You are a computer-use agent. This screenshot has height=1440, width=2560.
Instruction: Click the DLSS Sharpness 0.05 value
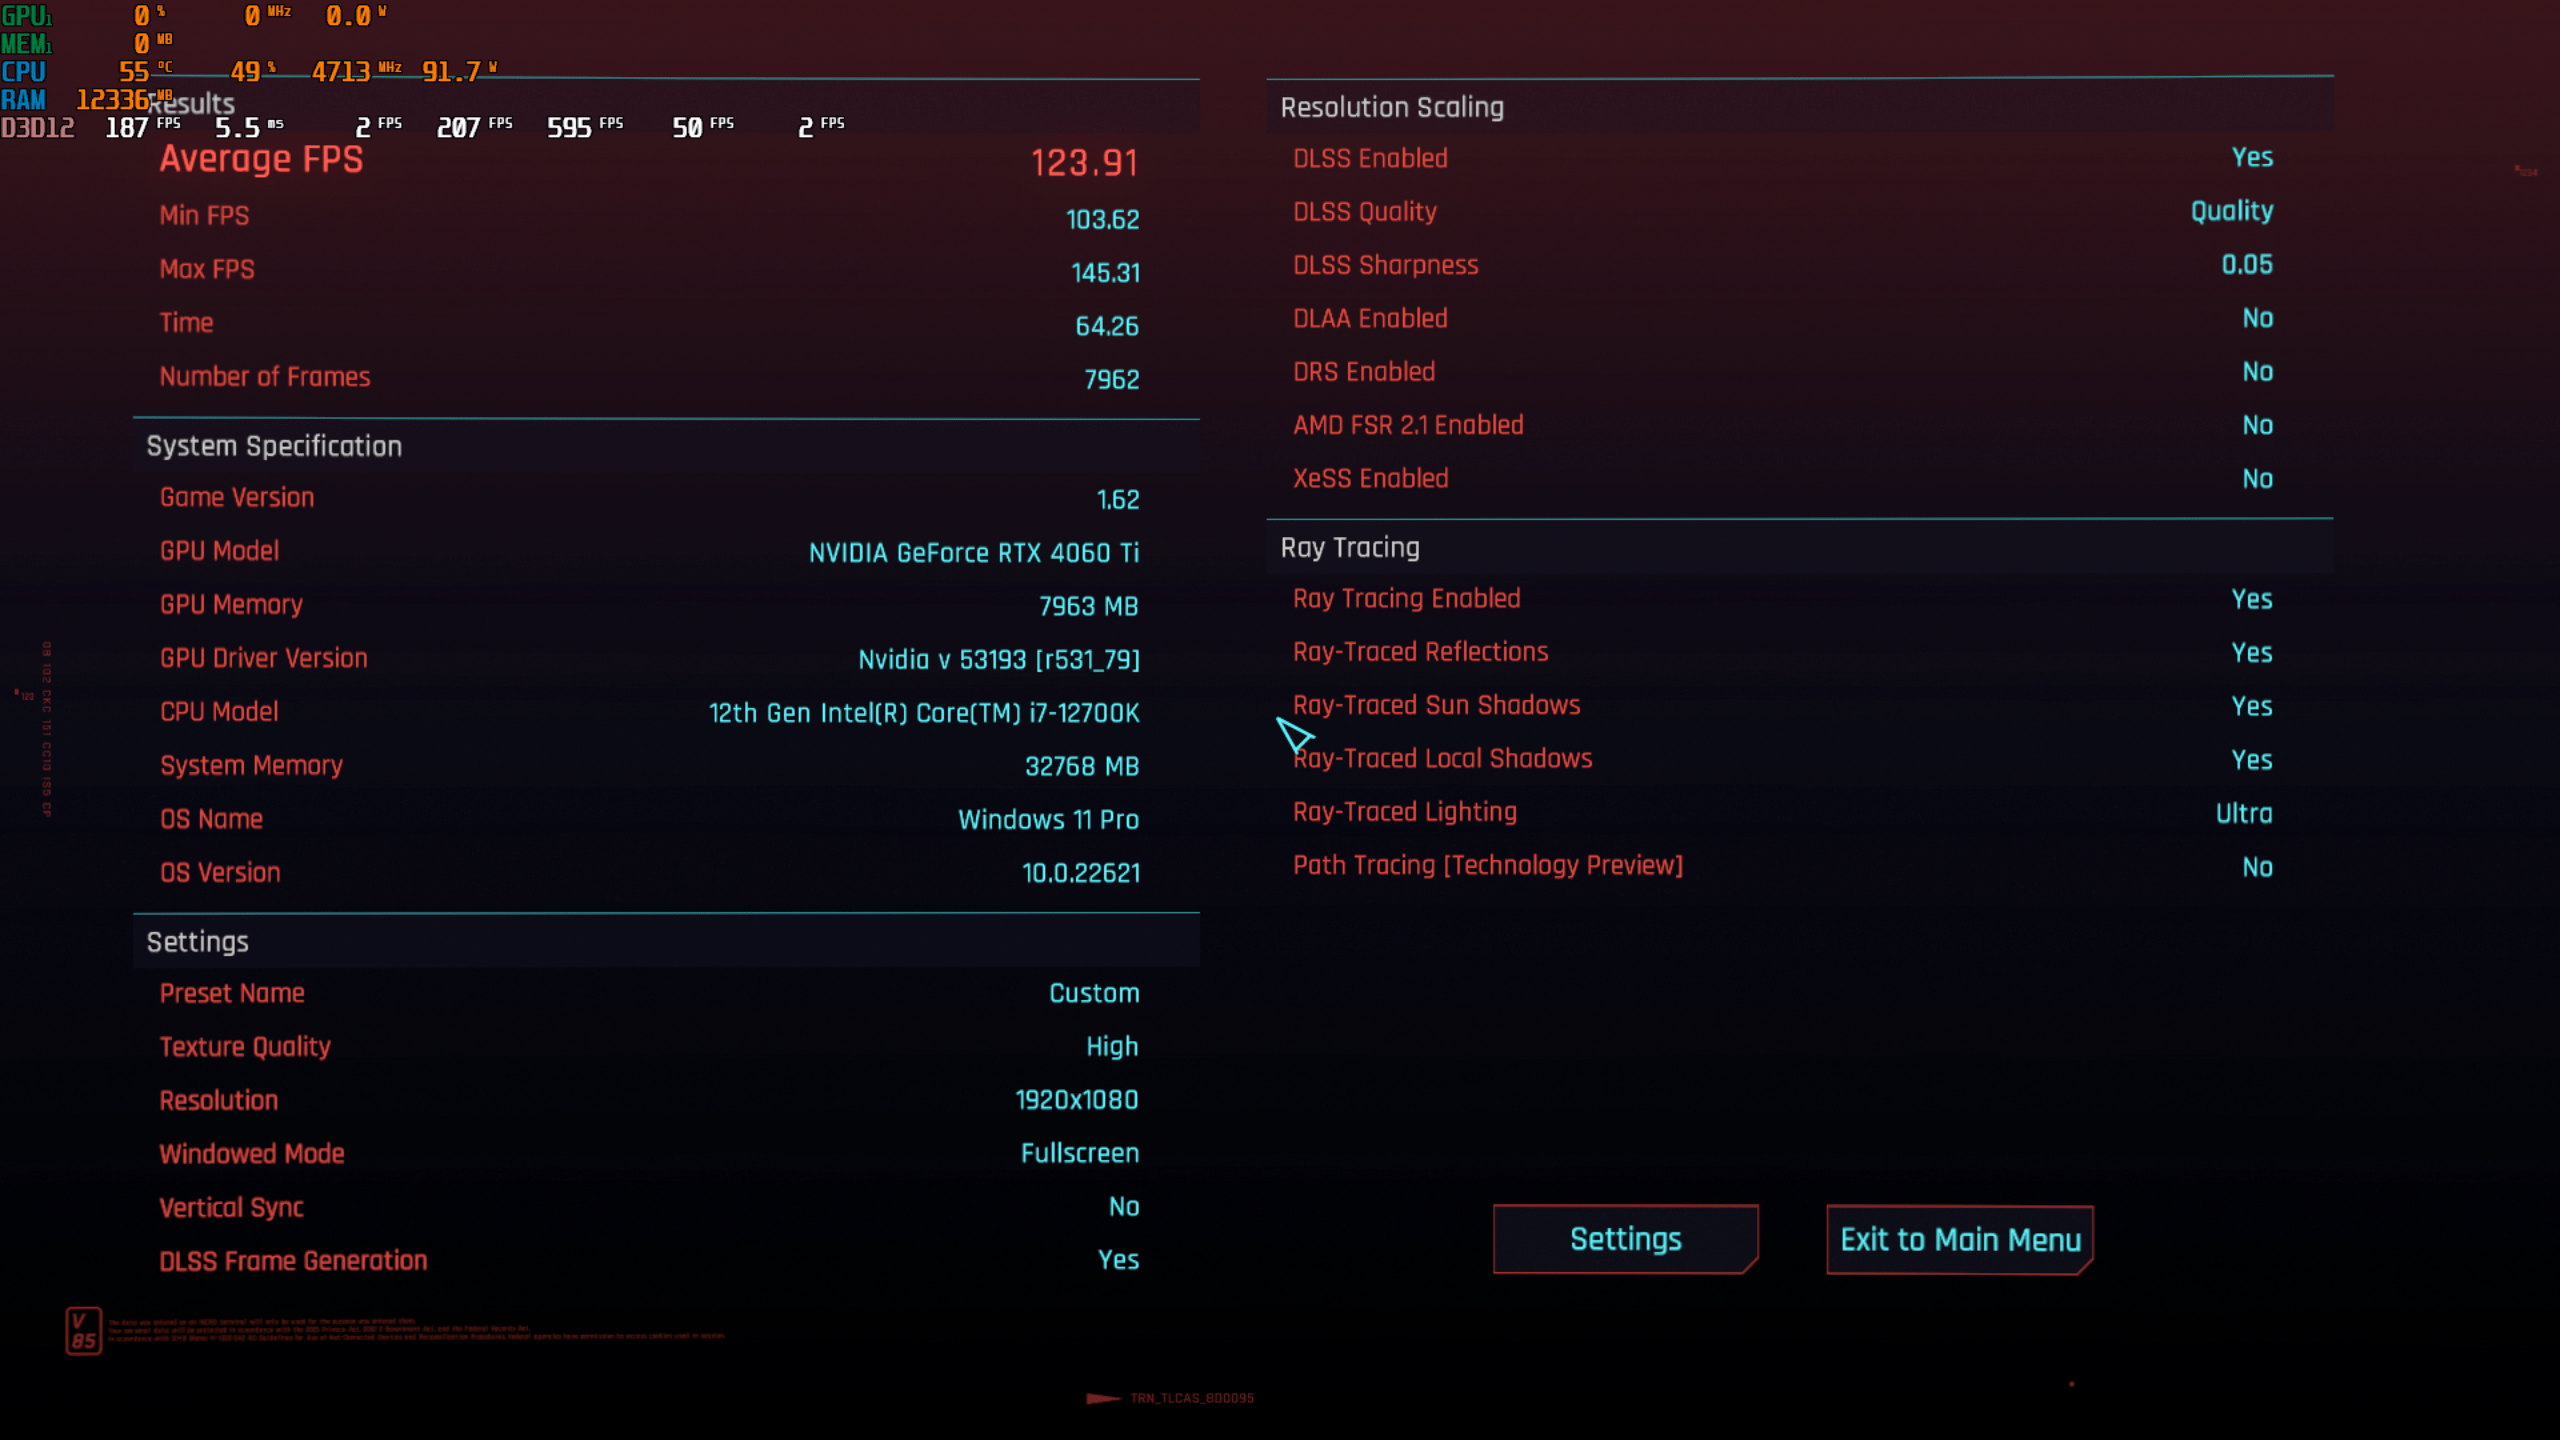click(x=2246, y=265)
